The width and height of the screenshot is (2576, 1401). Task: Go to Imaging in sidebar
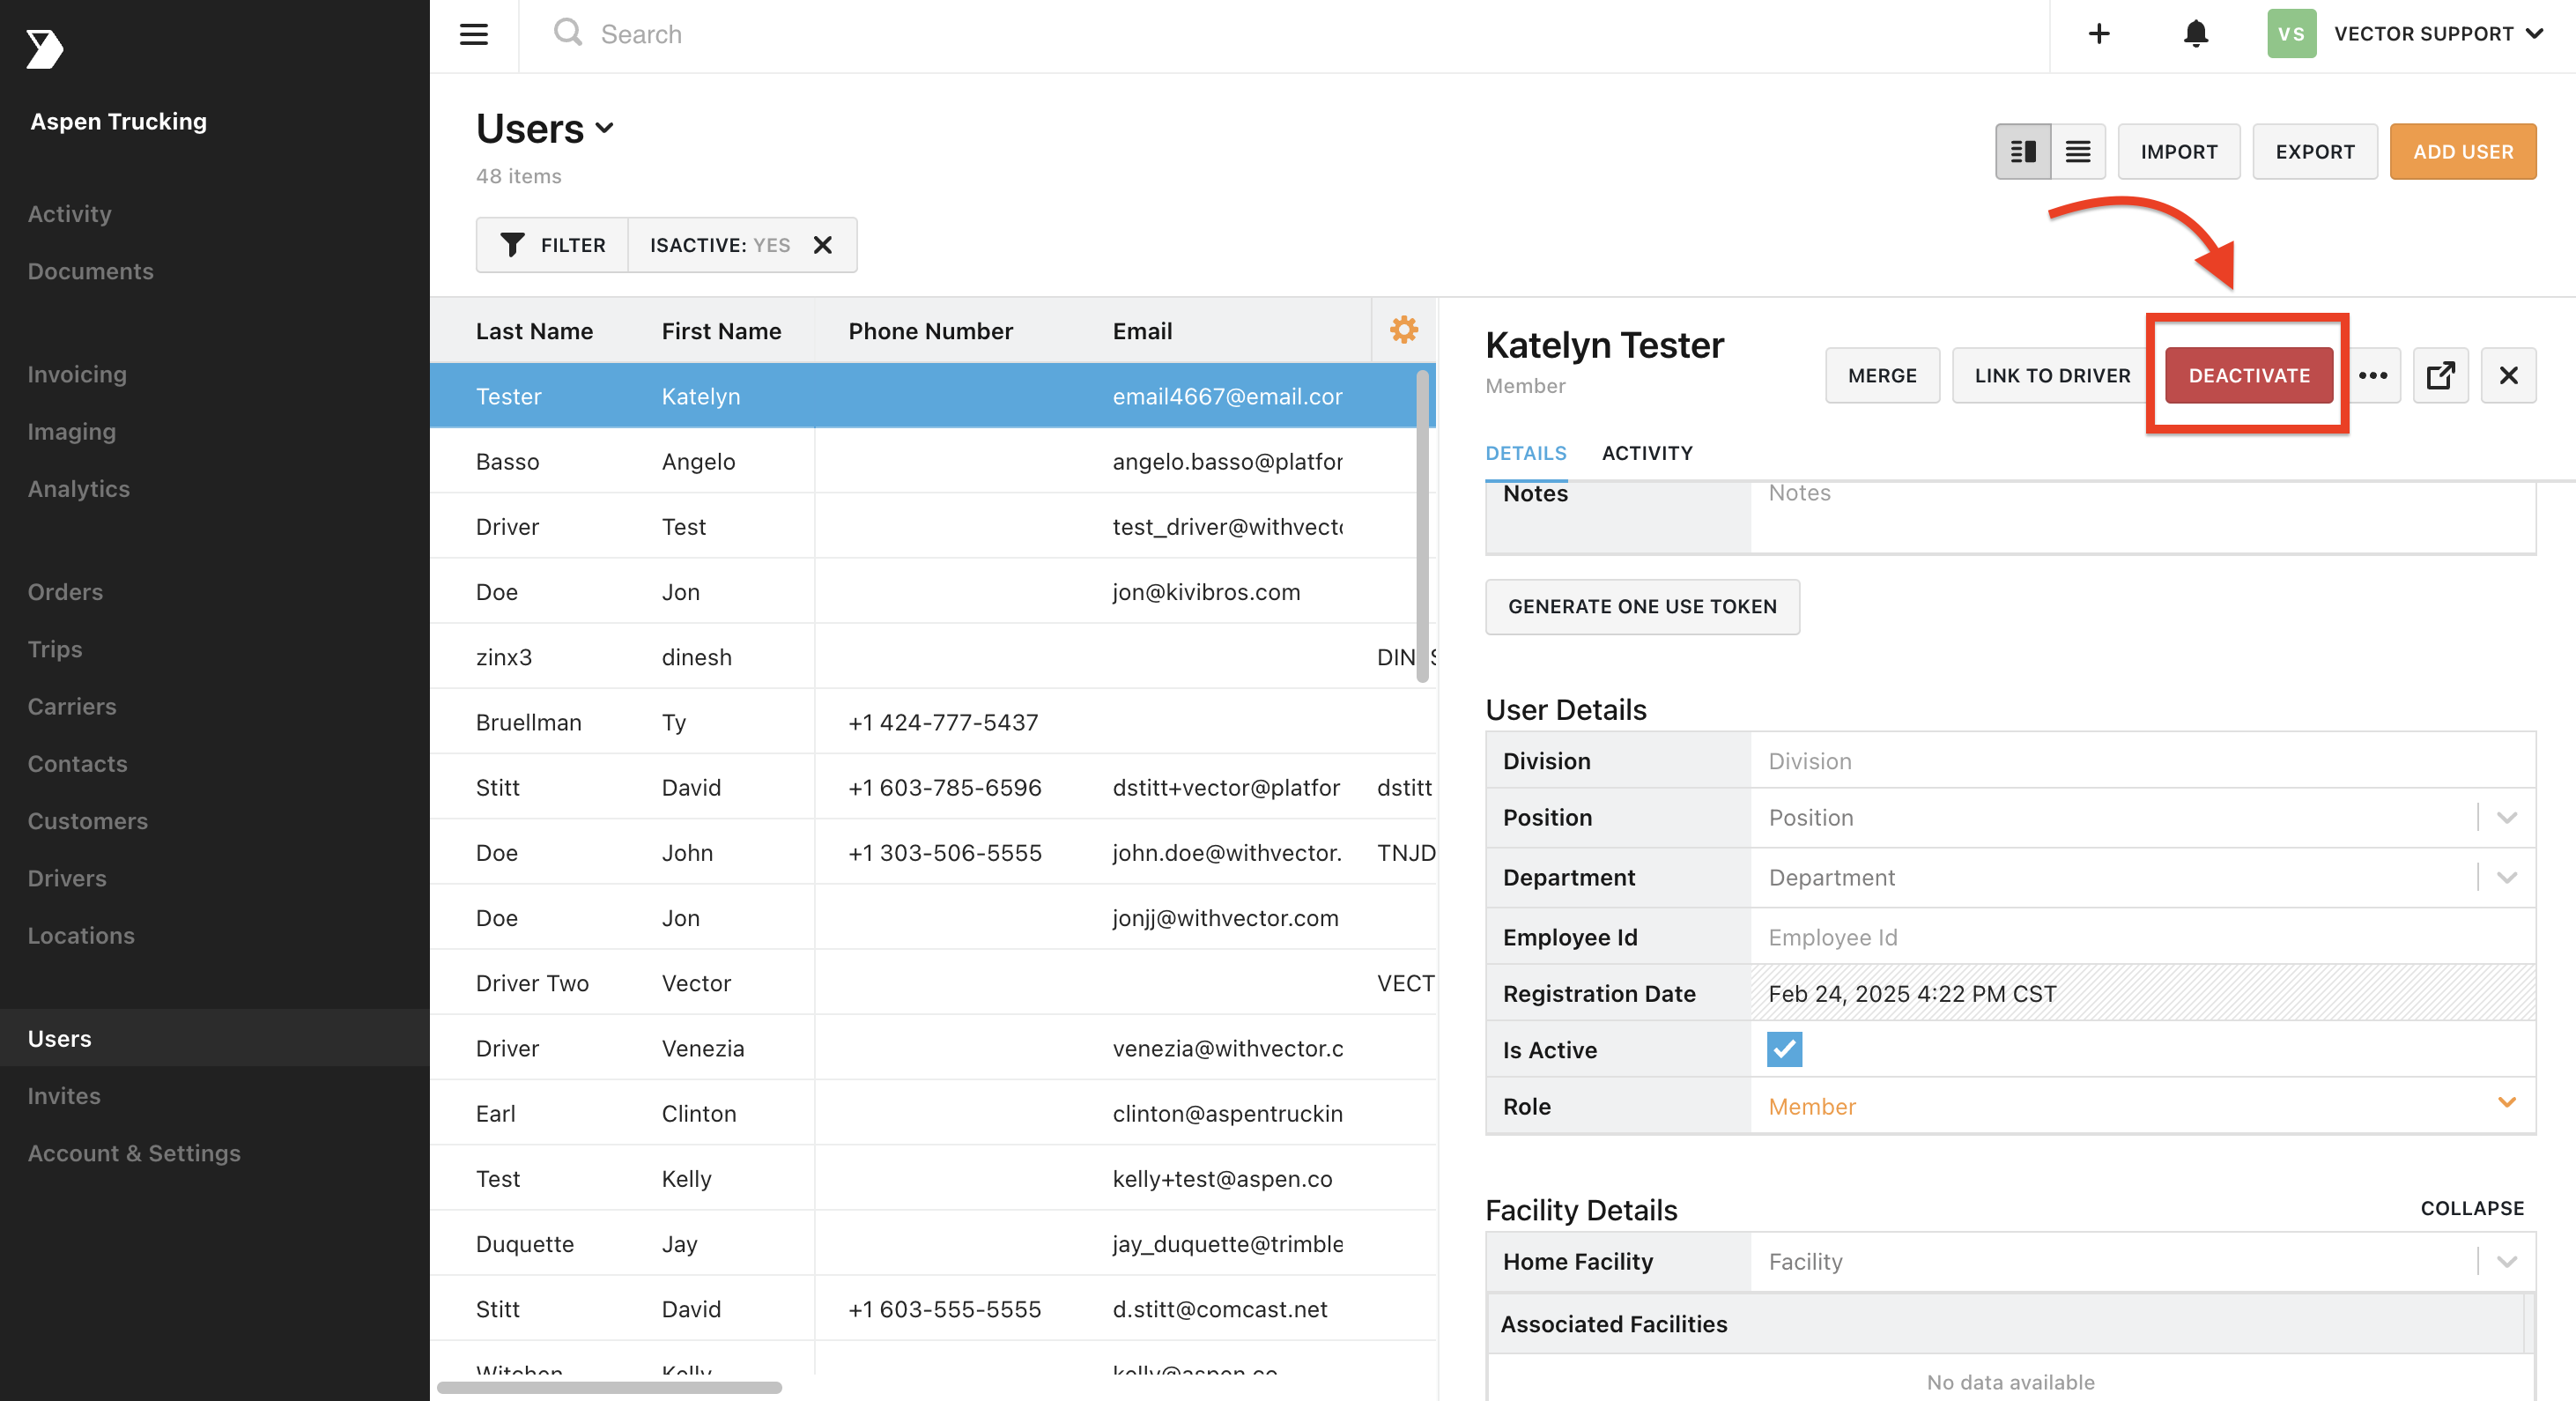[72, 432]
